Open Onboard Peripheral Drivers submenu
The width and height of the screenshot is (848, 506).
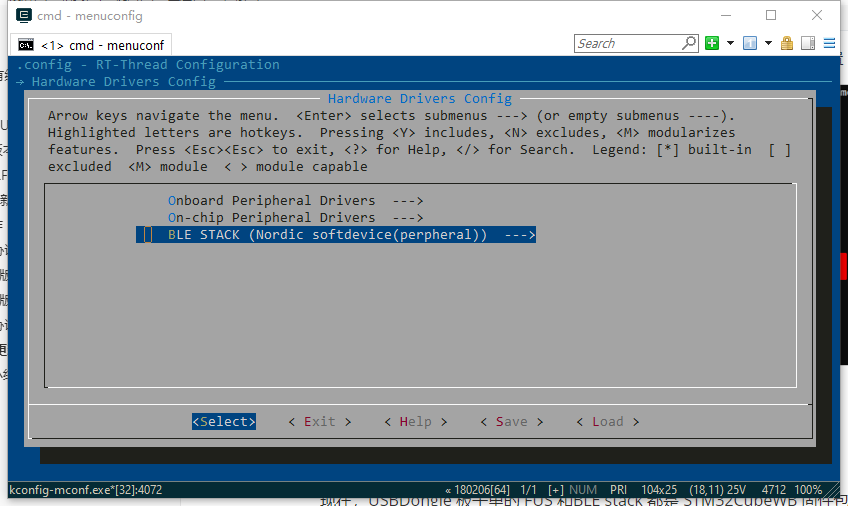click(x=295, y=200)
